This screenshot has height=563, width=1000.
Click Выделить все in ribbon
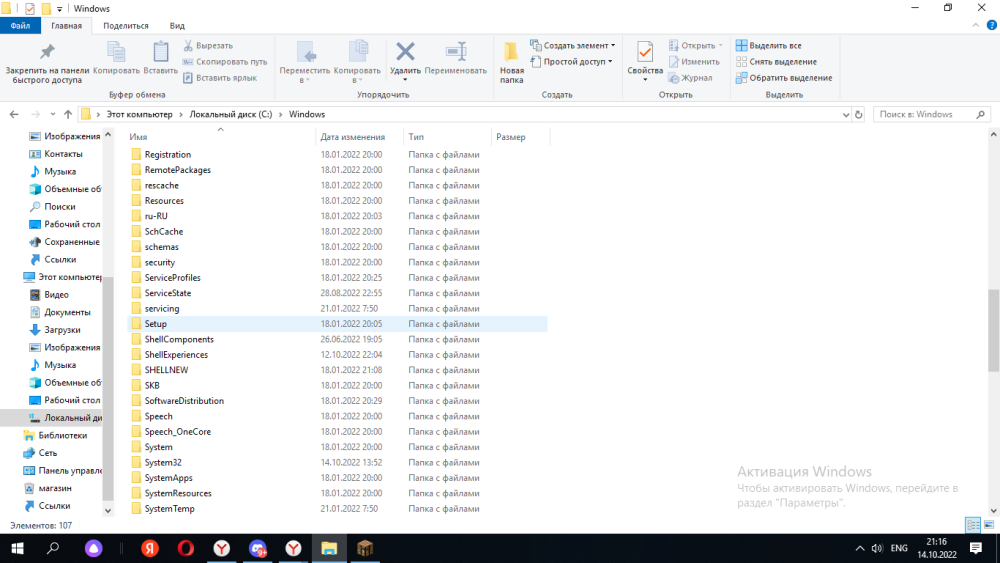(768, 46)
